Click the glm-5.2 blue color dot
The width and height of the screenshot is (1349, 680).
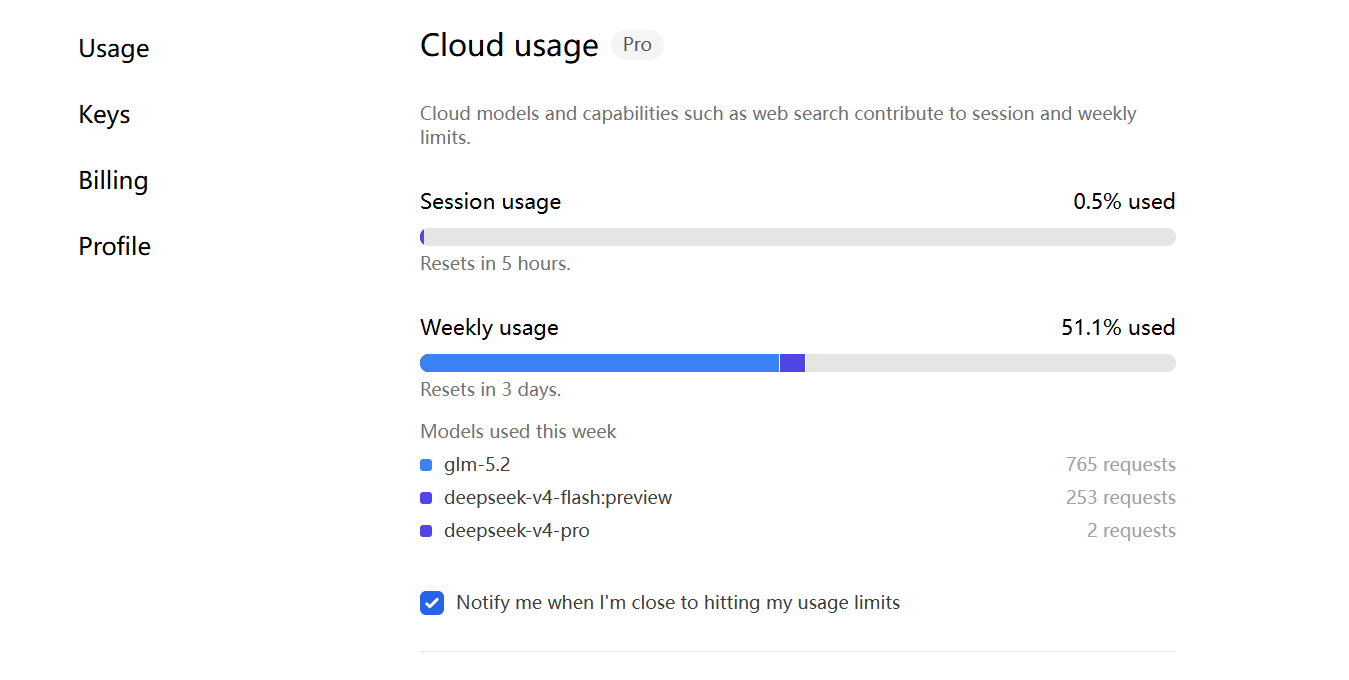(x=426, y=465)
